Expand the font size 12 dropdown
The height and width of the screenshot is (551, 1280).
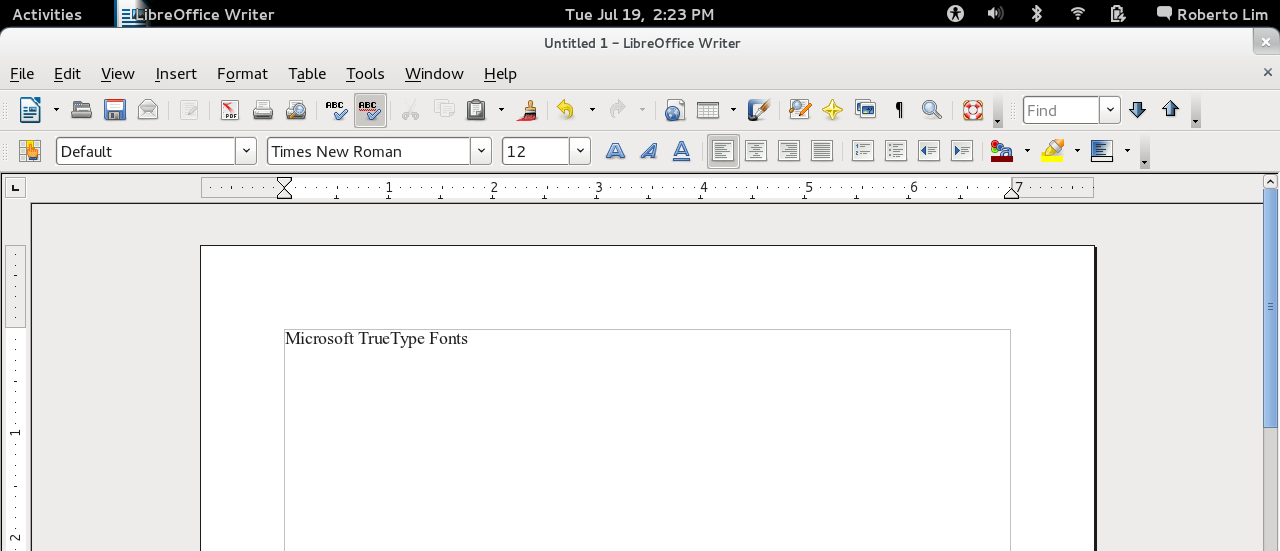click(580, 151)
